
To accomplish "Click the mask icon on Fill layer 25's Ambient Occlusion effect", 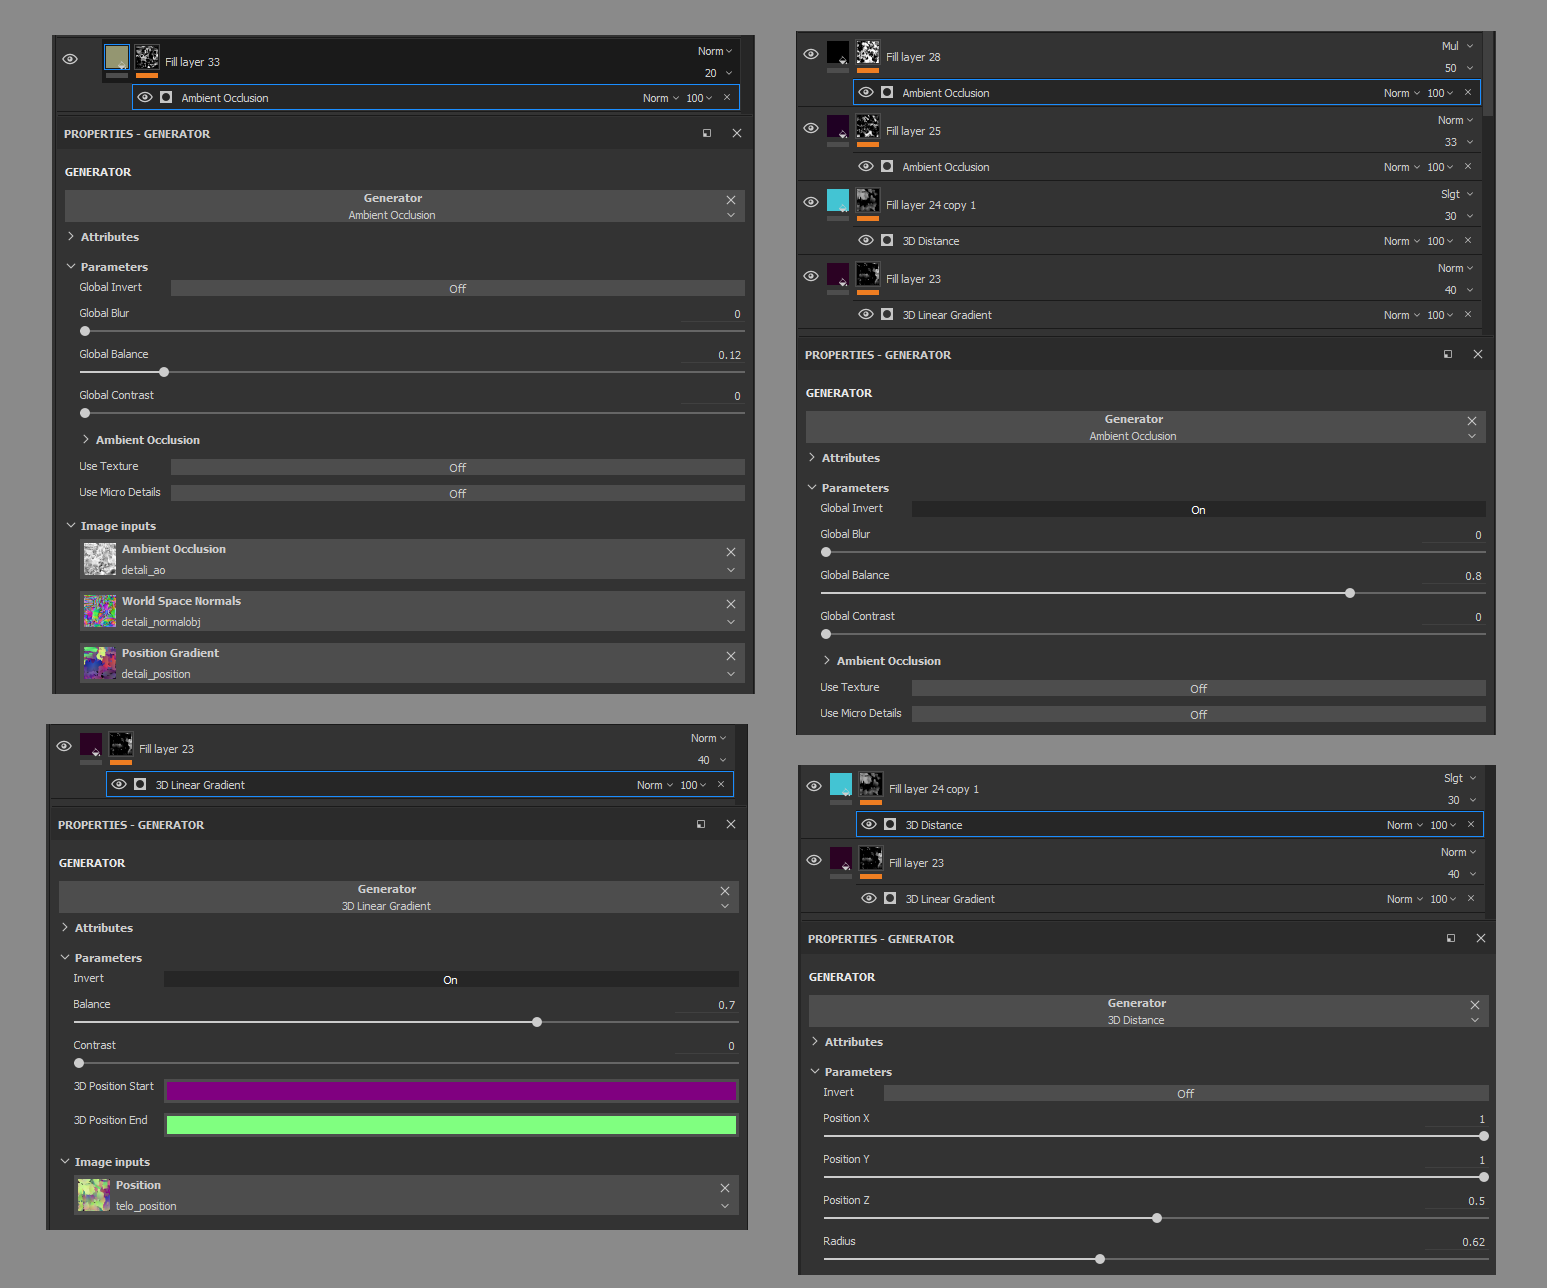I will click(x=886, y=166).
